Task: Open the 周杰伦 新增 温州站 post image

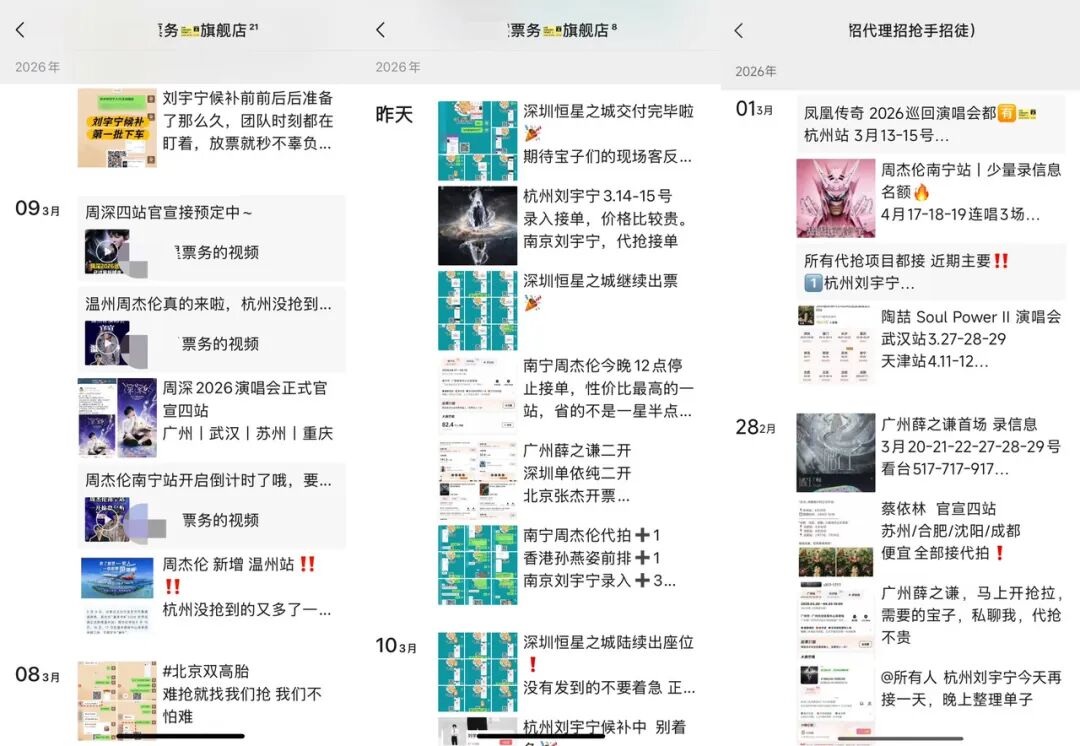Action: [x=117, y=594]
